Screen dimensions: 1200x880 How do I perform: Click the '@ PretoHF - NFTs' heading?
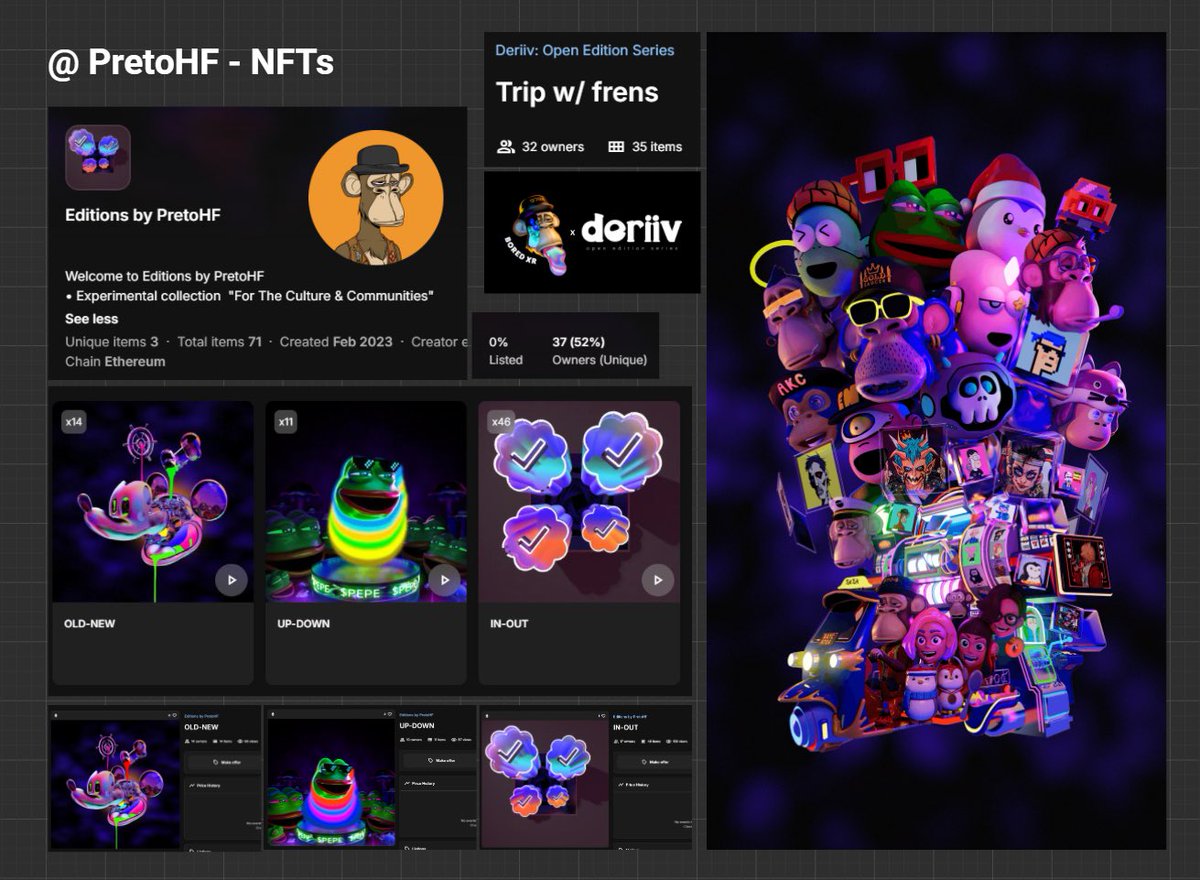191,63
